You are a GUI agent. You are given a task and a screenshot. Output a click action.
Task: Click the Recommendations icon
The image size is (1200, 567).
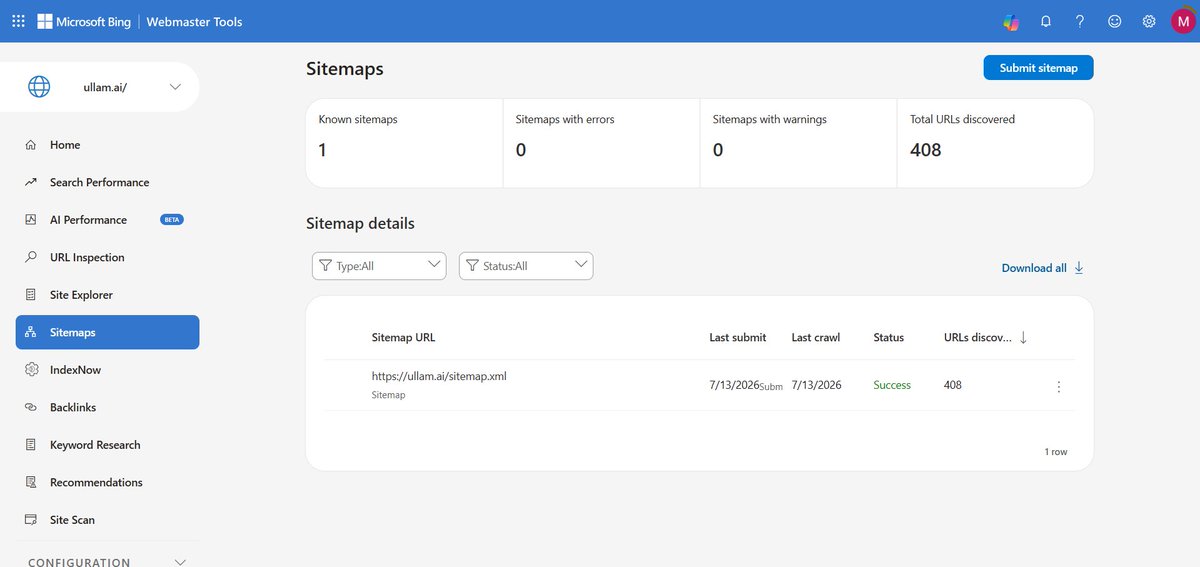click(x=30, y=482)
